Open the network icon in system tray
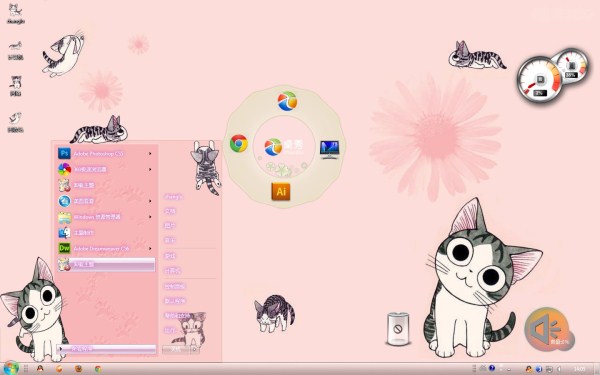Screen dimensions: 600x375 549,369
